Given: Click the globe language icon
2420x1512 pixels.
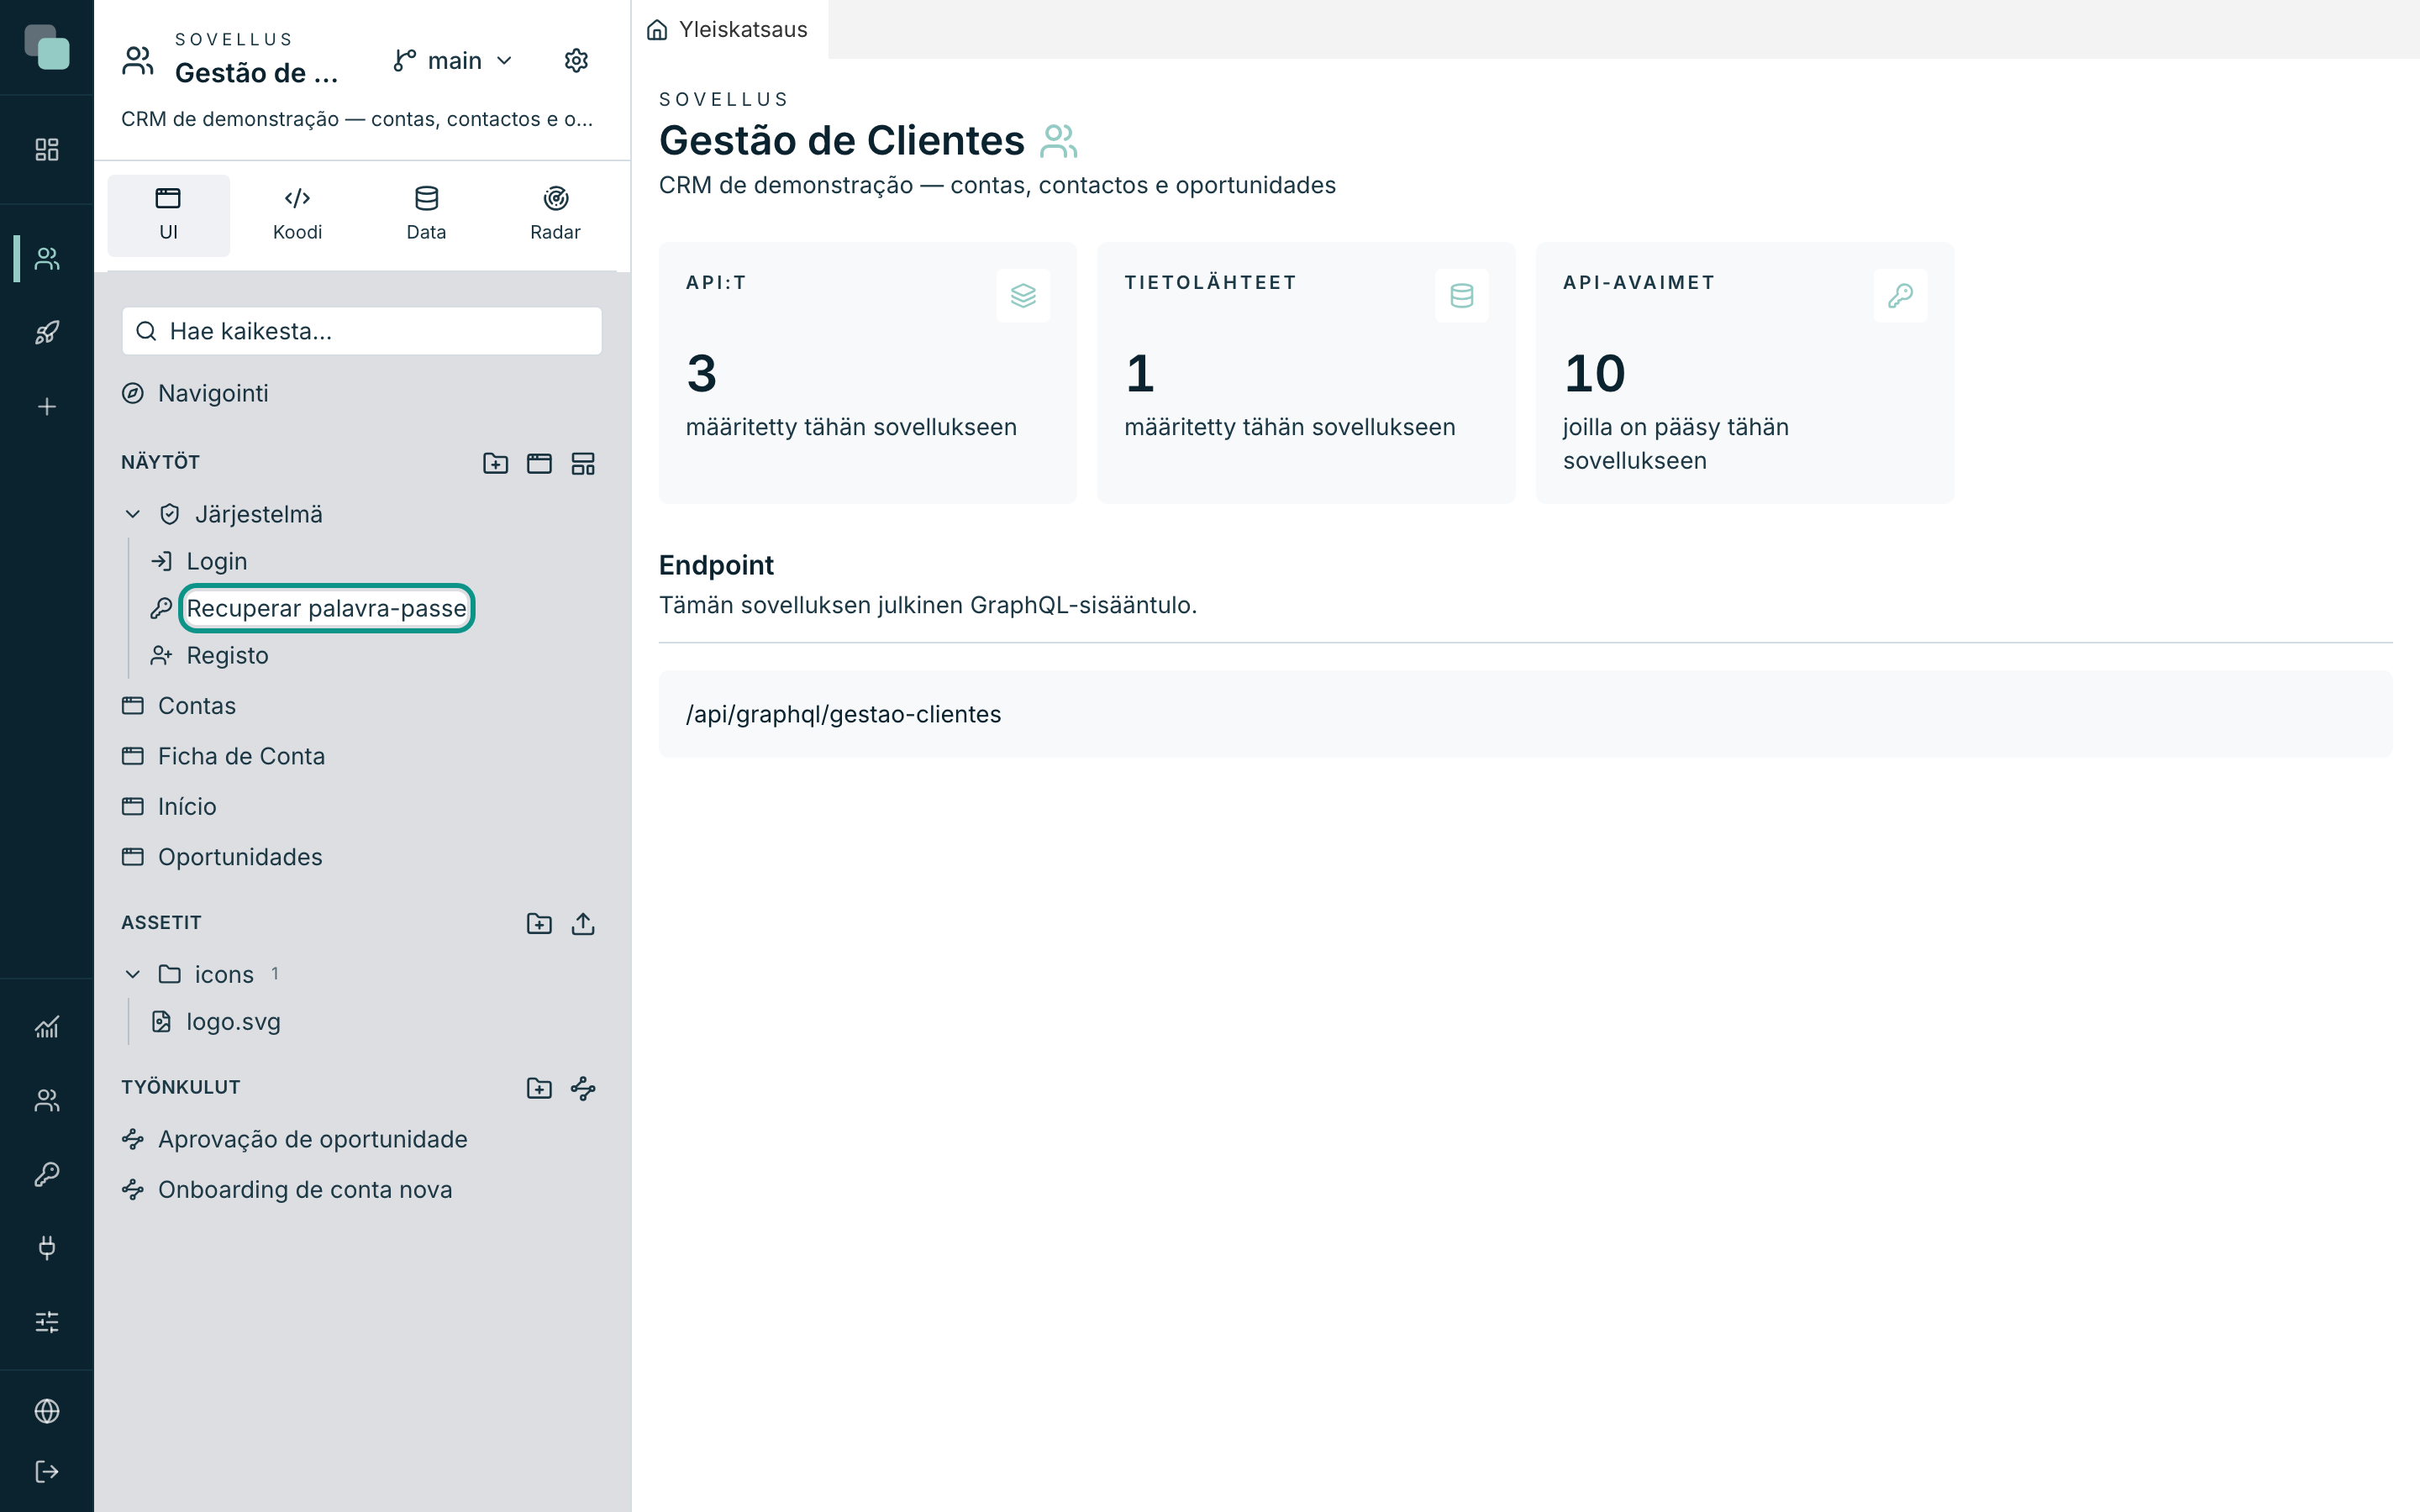Looking at the screenshot, I should 47,1411.
